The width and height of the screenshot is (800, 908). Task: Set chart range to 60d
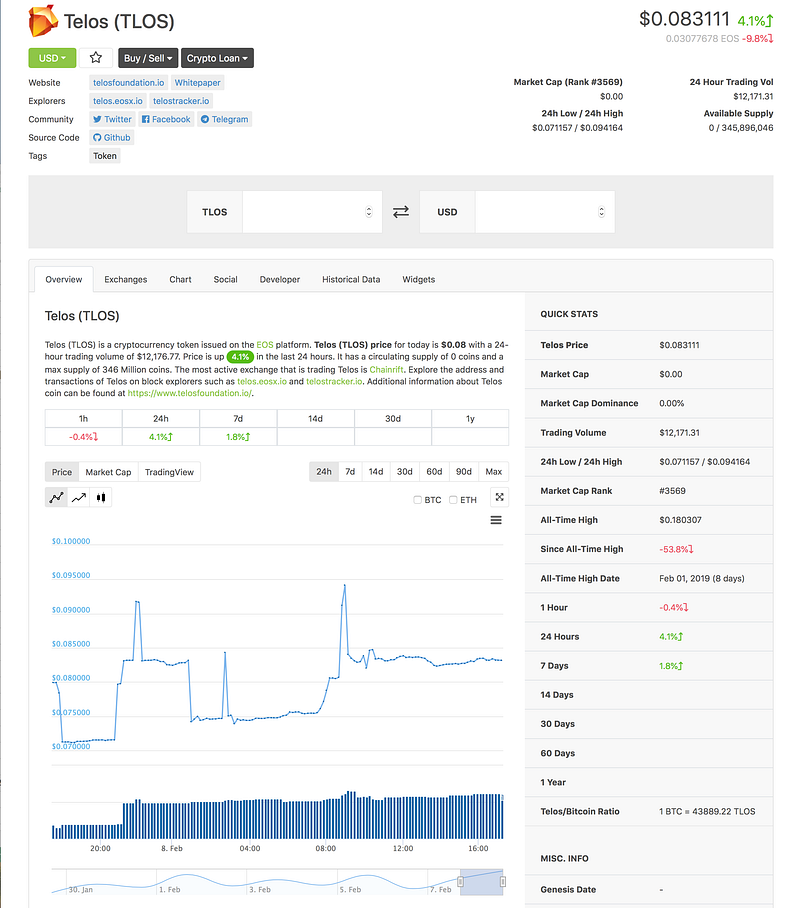tap(434, 472)
